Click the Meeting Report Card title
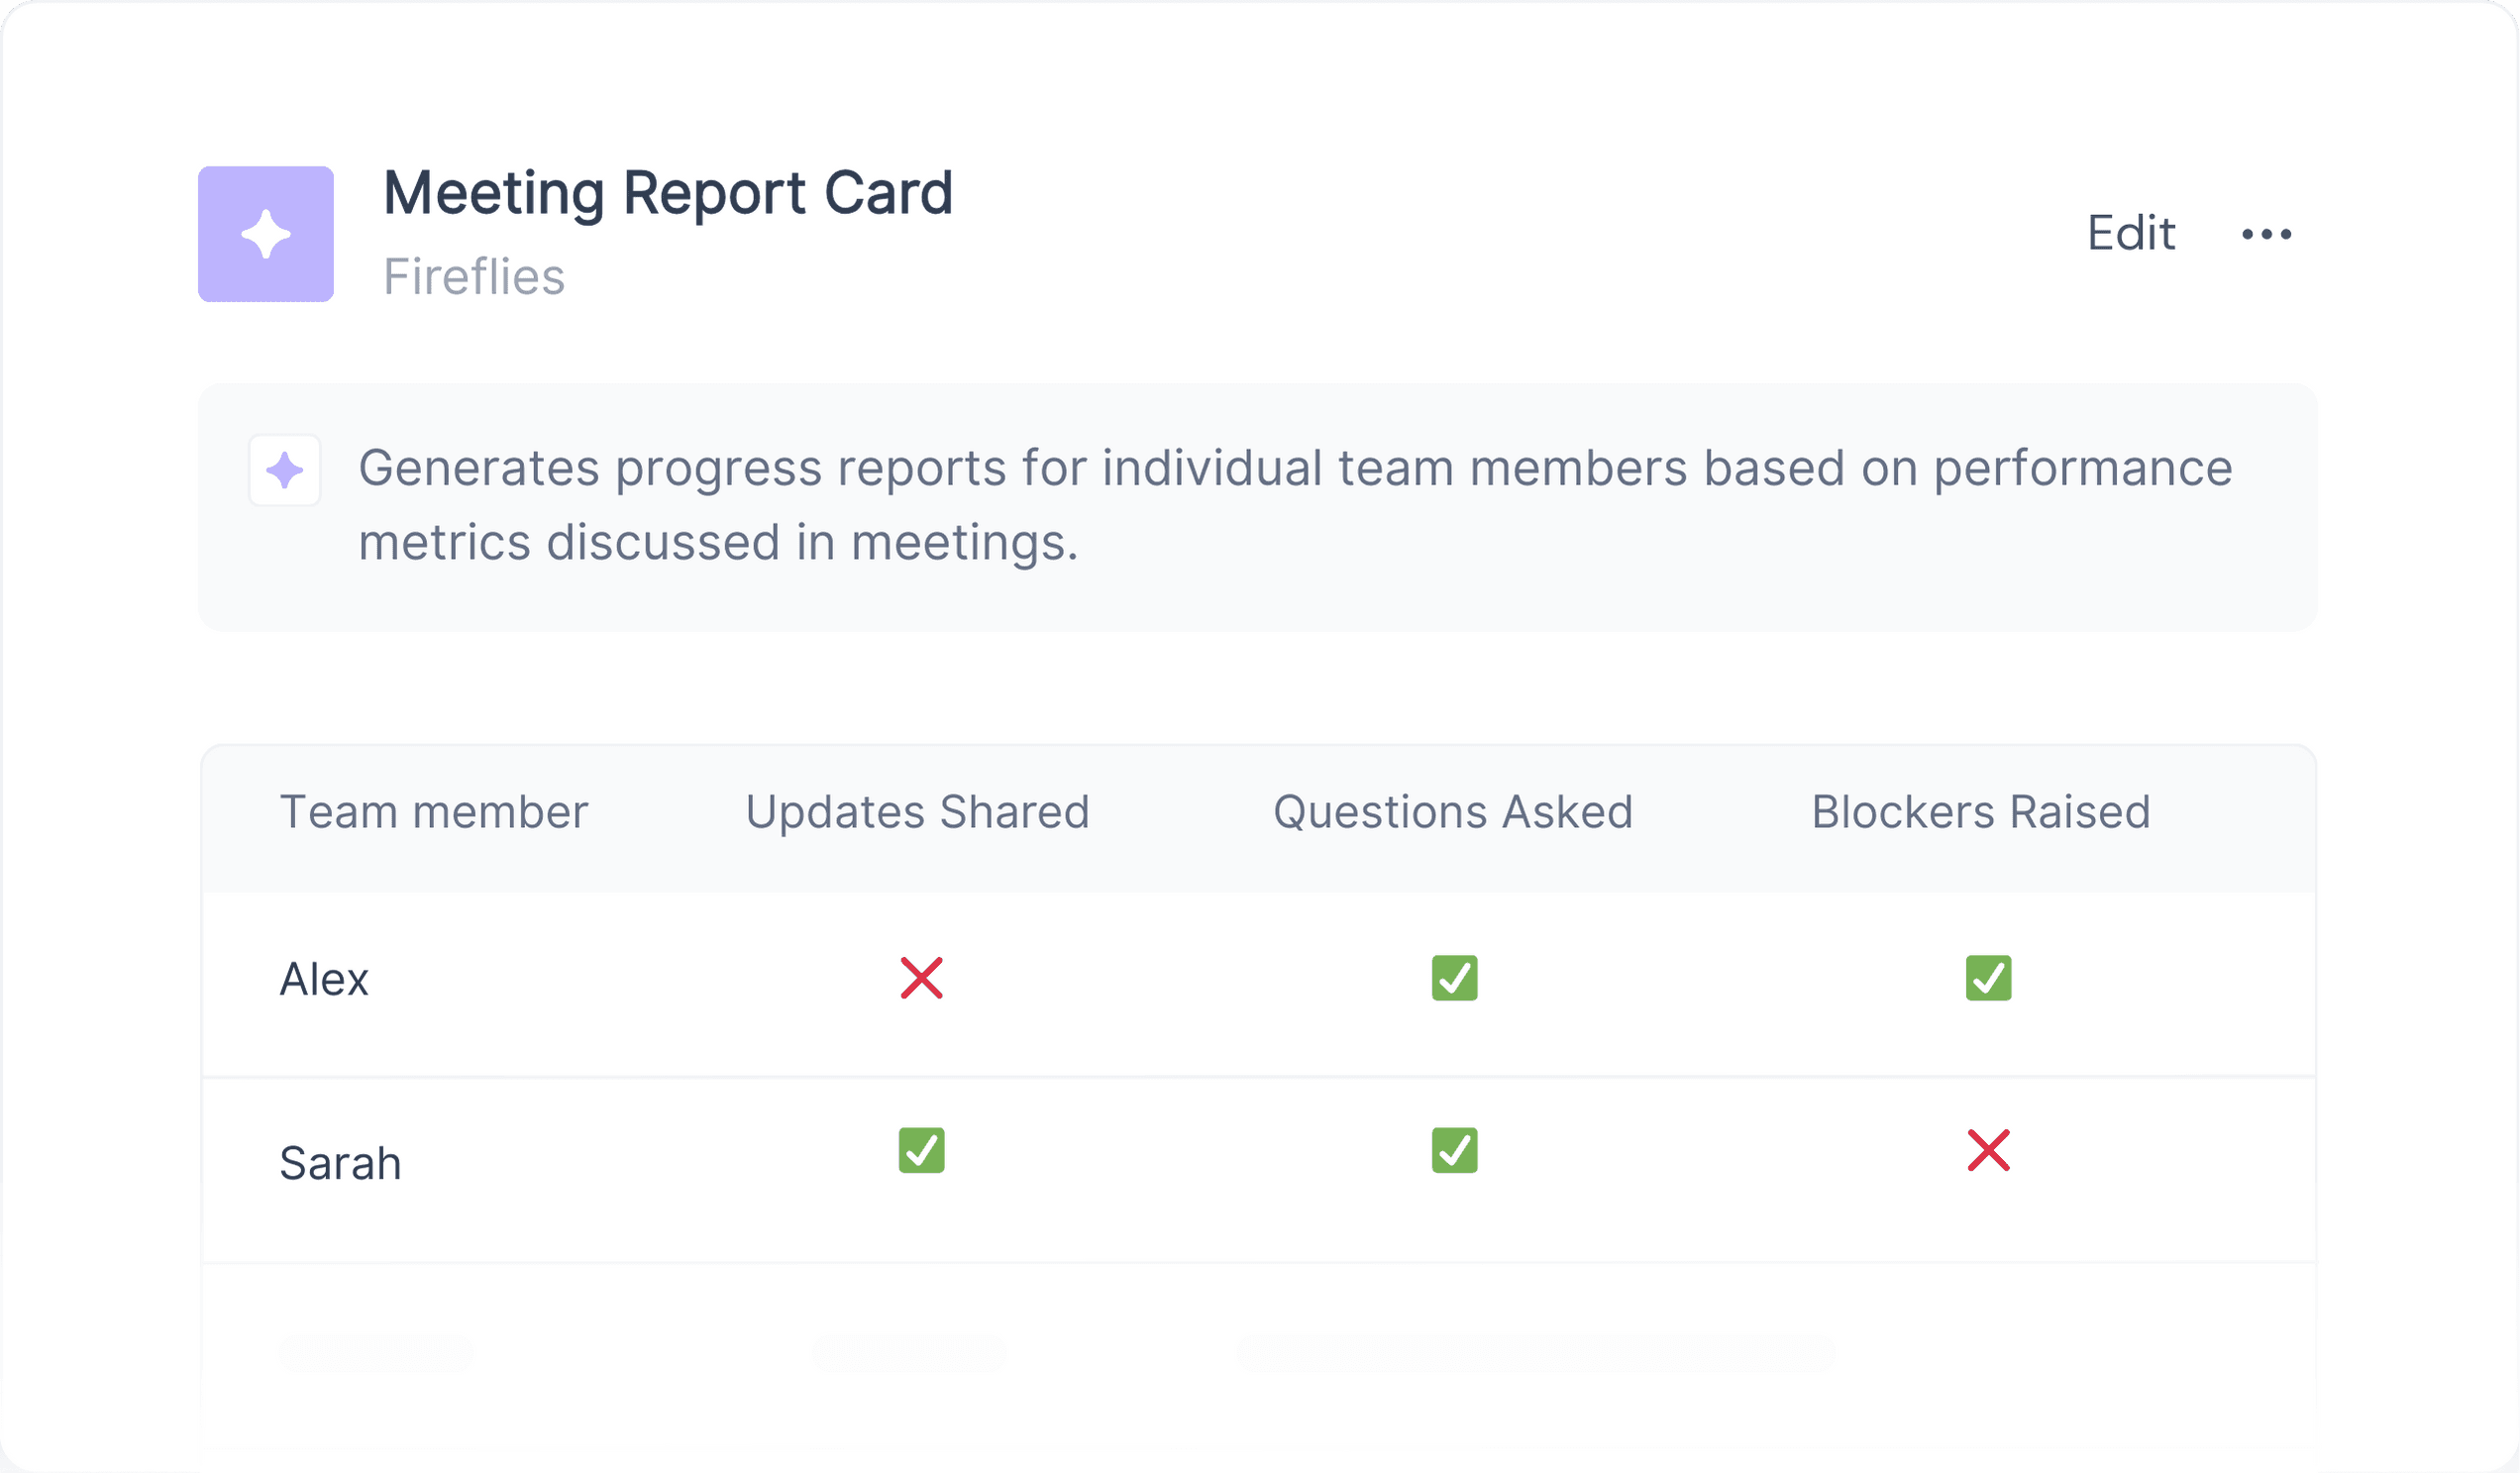Viewport: 2520px width, 1473px height. 668,195
